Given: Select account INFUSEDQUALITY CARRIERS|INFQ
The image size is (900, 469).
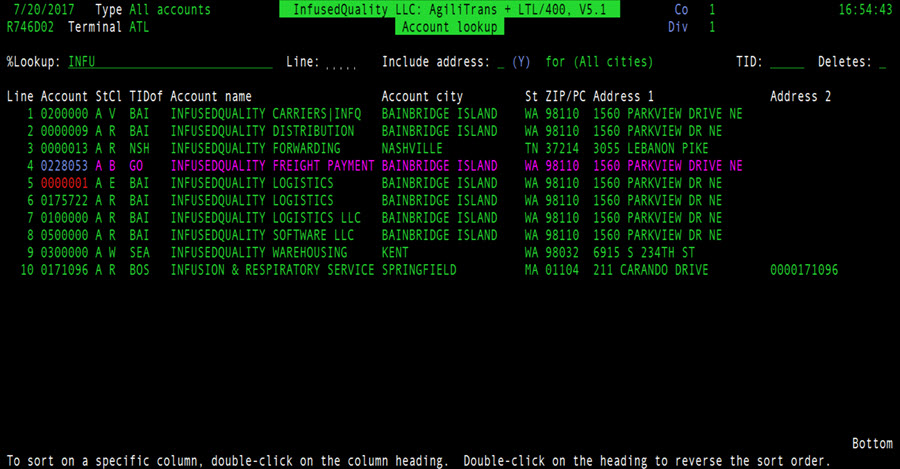Looking at the screenshot, I should click(x=265, y=114).
